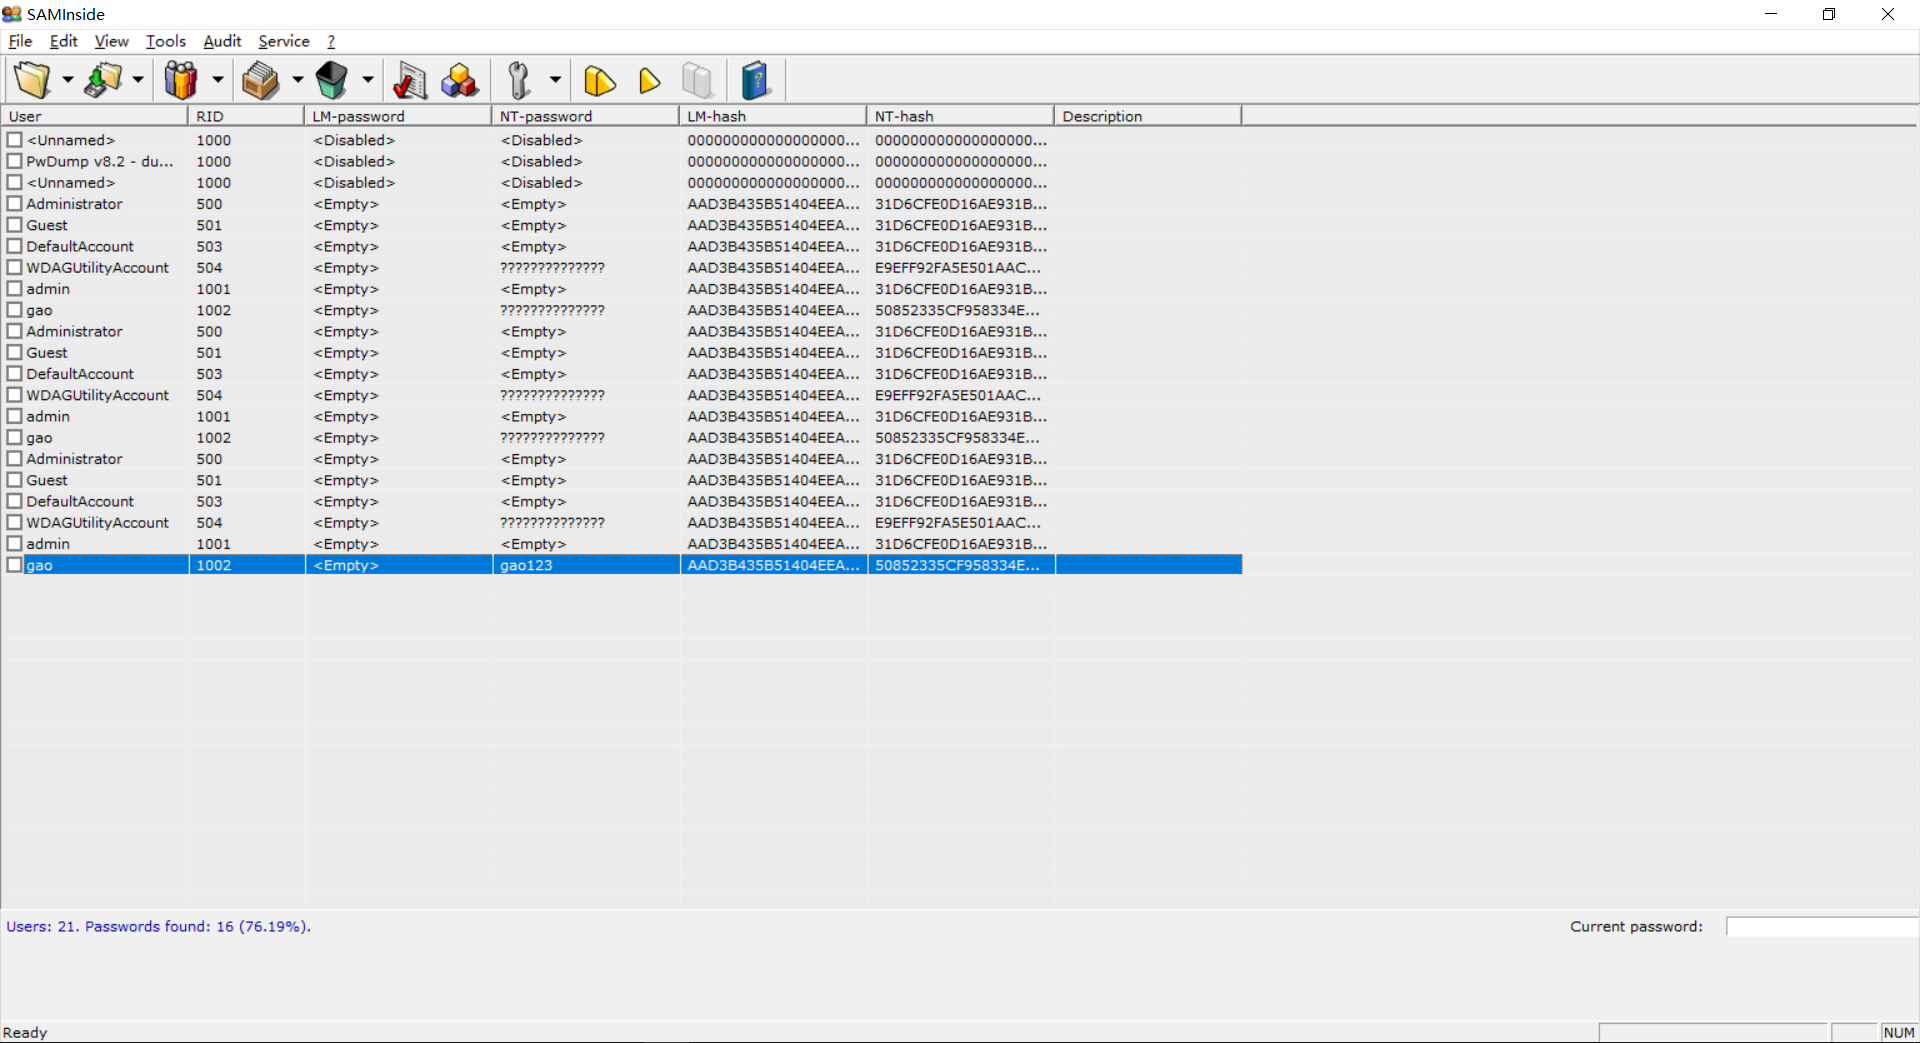This screenshot has width=1920, height=1043.
Task: Check the first <Unnamed> user checkbox
Action: [x=15, y=140]
